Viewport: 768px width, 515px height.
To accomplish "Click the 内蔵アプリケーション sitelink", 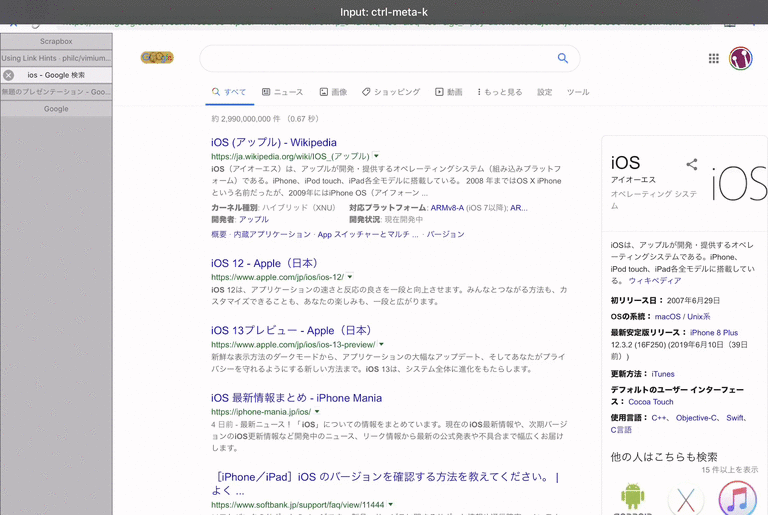I will [272, 234].
